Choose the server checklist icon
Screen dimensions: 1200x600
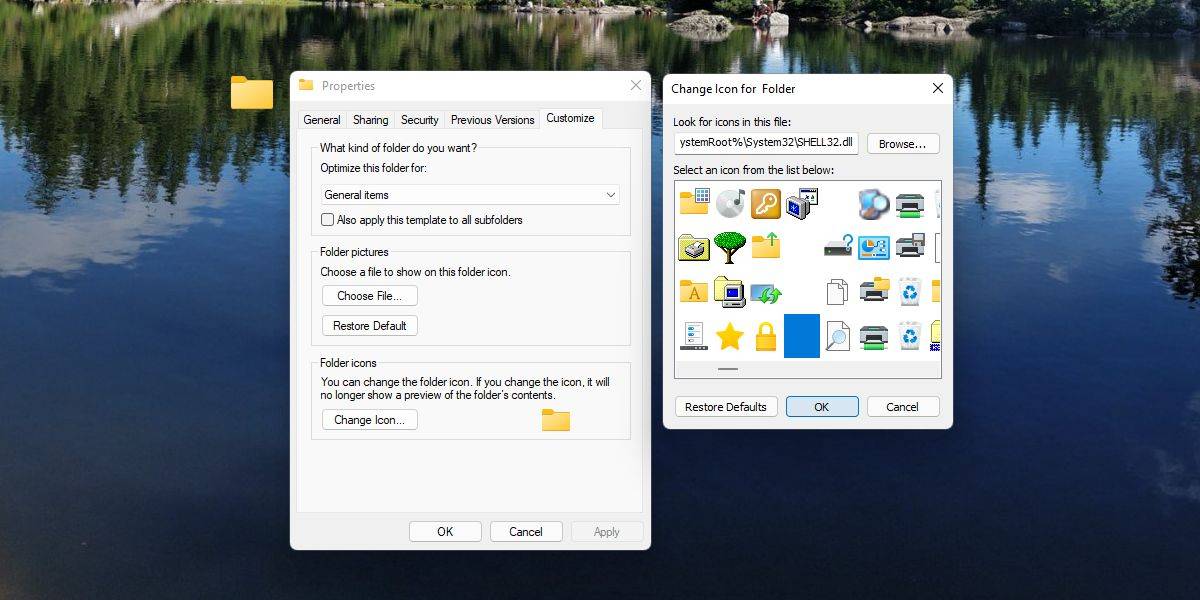[x=694, y=336]
